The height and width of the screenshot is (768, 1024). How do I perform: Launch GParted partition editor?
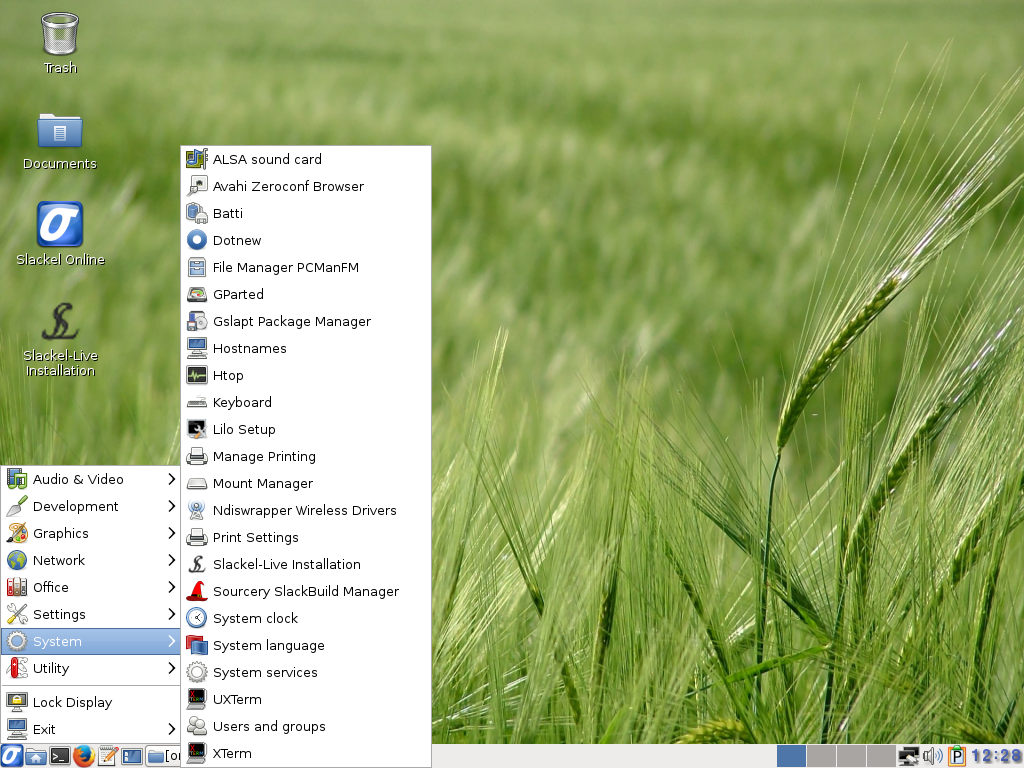[x=306, y=295]
